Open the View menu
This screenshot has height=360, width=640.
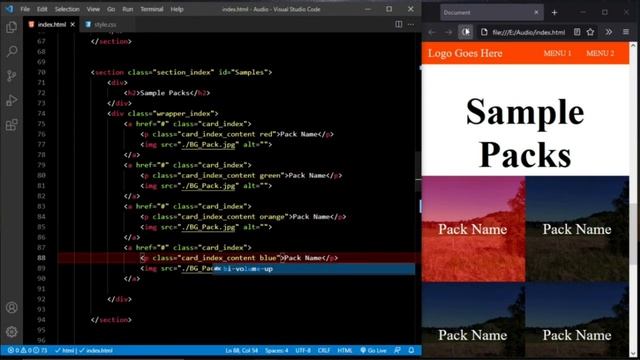(93, 9)
